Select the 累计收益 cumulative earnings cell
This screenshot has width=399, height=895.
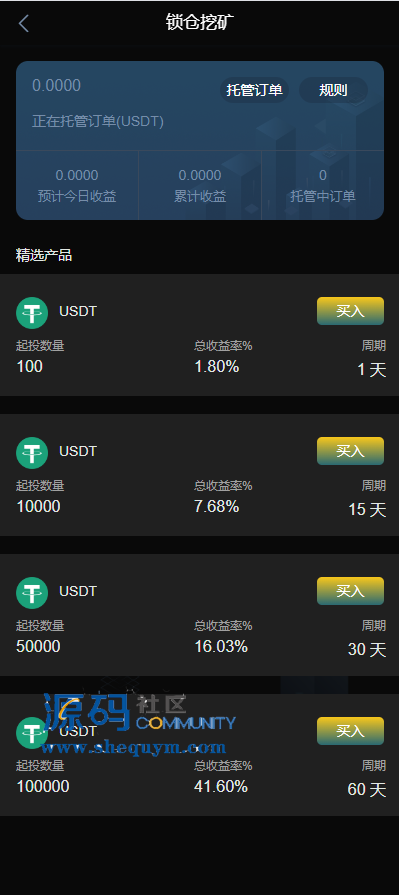(200, 185)
